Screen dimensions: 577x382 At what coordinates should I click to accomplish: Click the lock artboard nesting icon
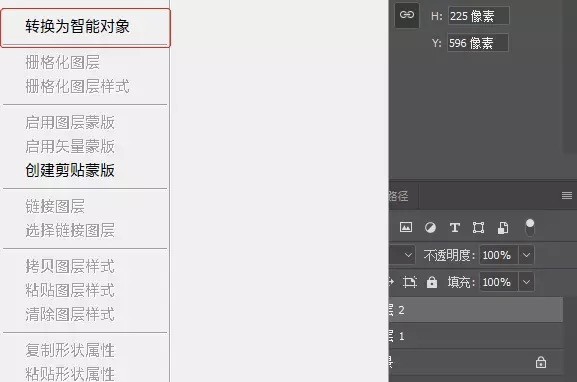pyautogui.click(x=410, y=282)
